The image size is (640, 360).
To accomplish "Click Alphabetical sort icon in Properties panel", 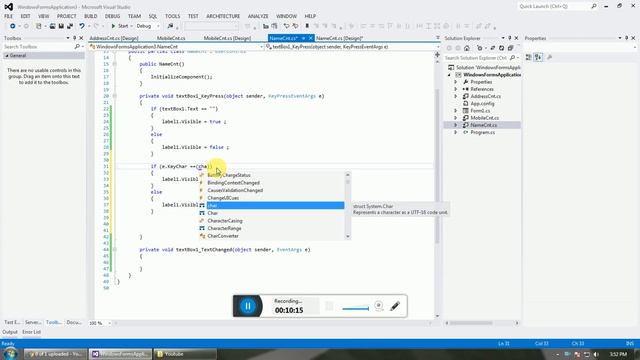I will click(x=538, y=58).
